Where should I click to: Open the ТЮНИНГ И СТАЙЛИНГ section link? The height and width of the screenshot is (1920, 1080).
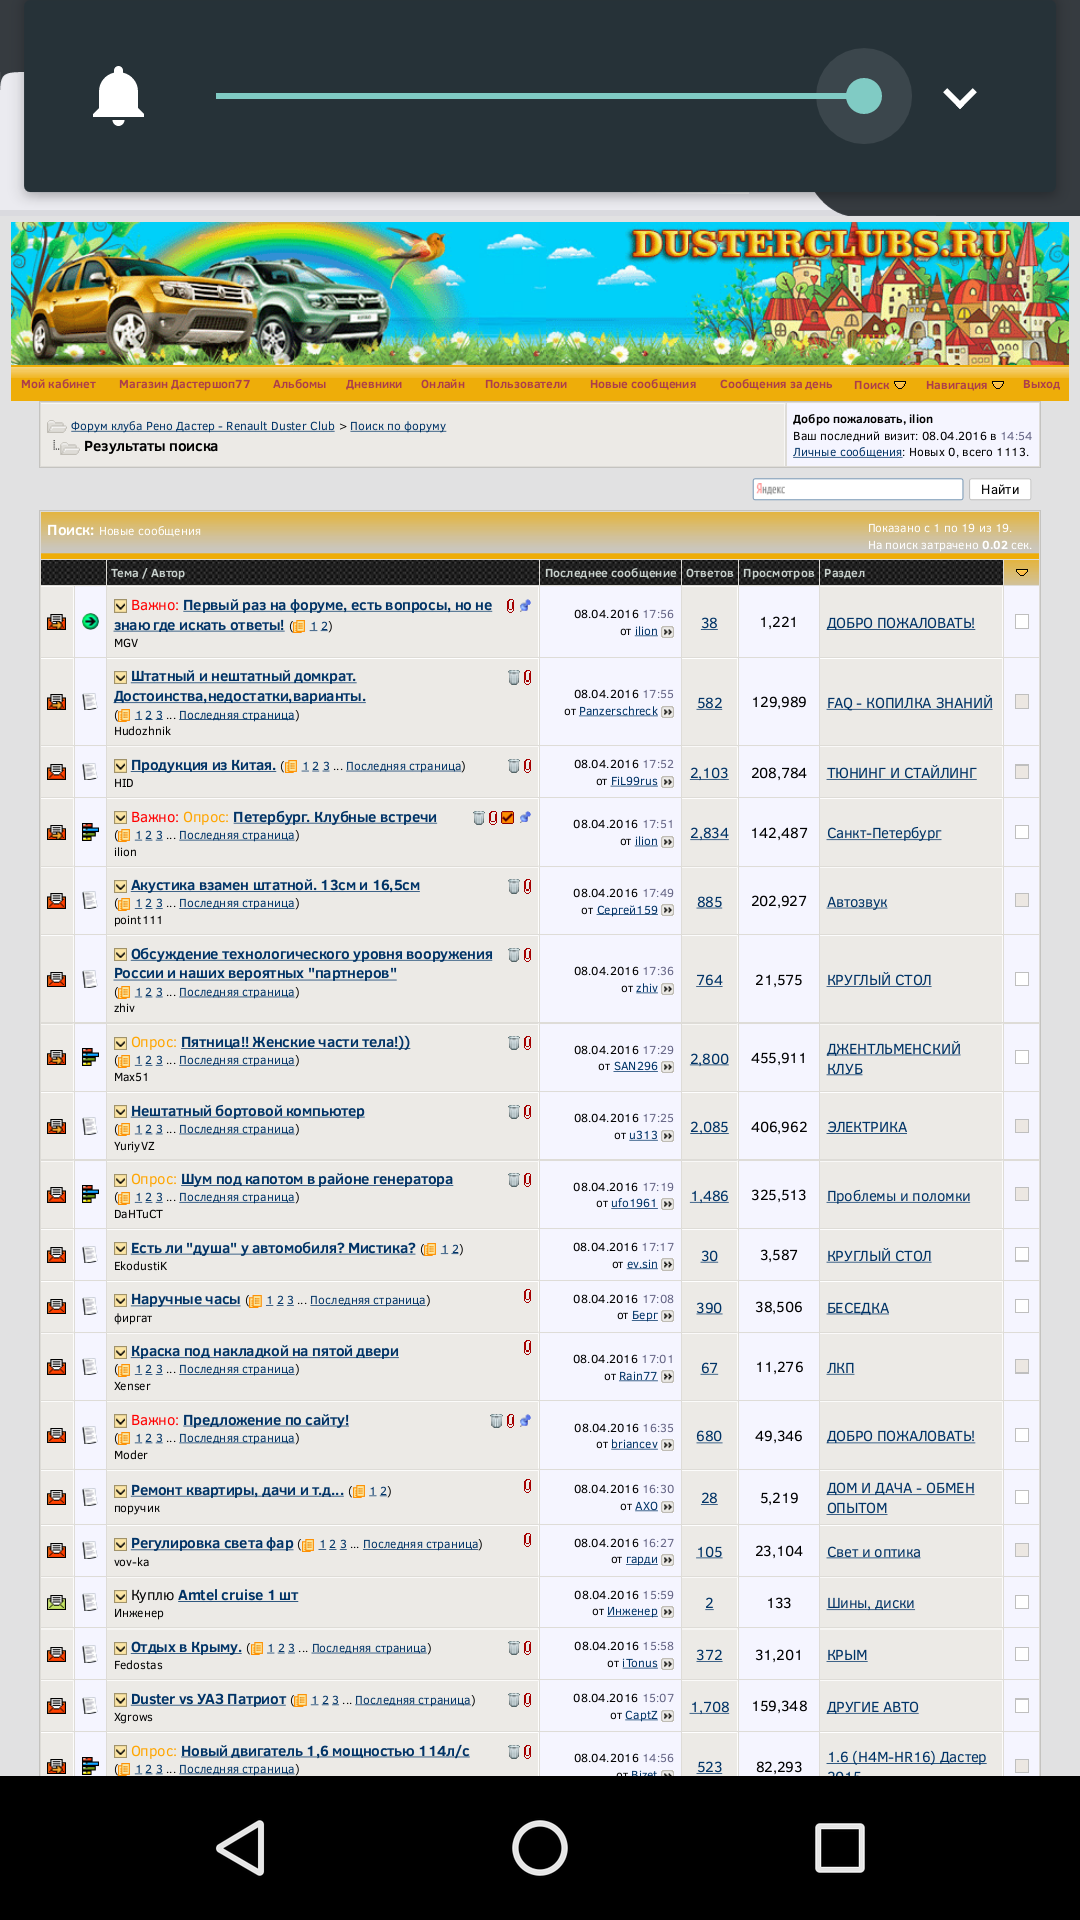(x=902, y=773)
